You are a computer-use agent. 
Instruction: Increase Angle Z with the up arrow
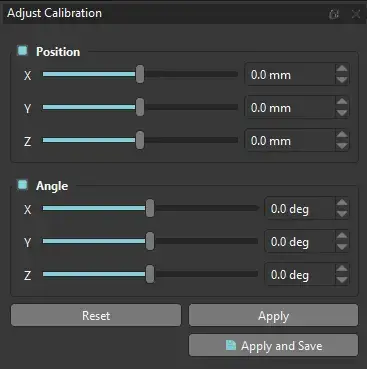342,269
